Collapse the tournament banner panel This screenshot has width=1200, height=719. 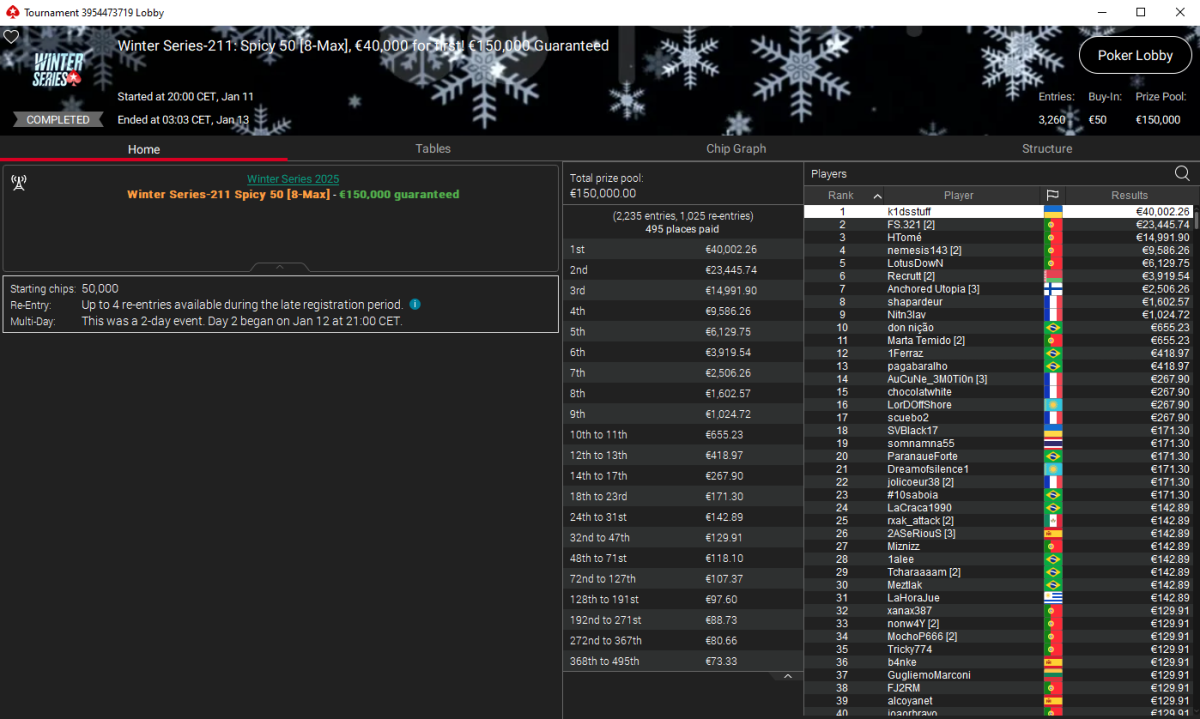pos(280,268)
